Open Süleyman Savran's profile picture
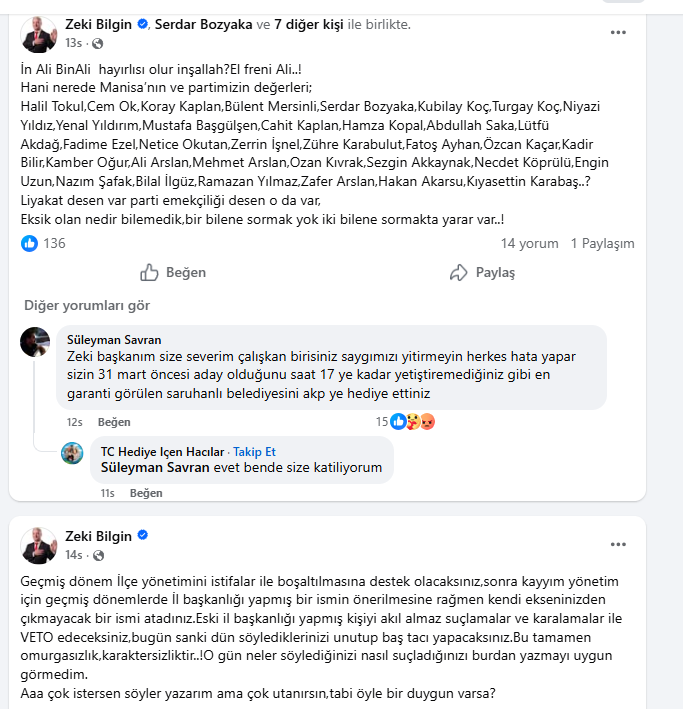 point(35,342)
